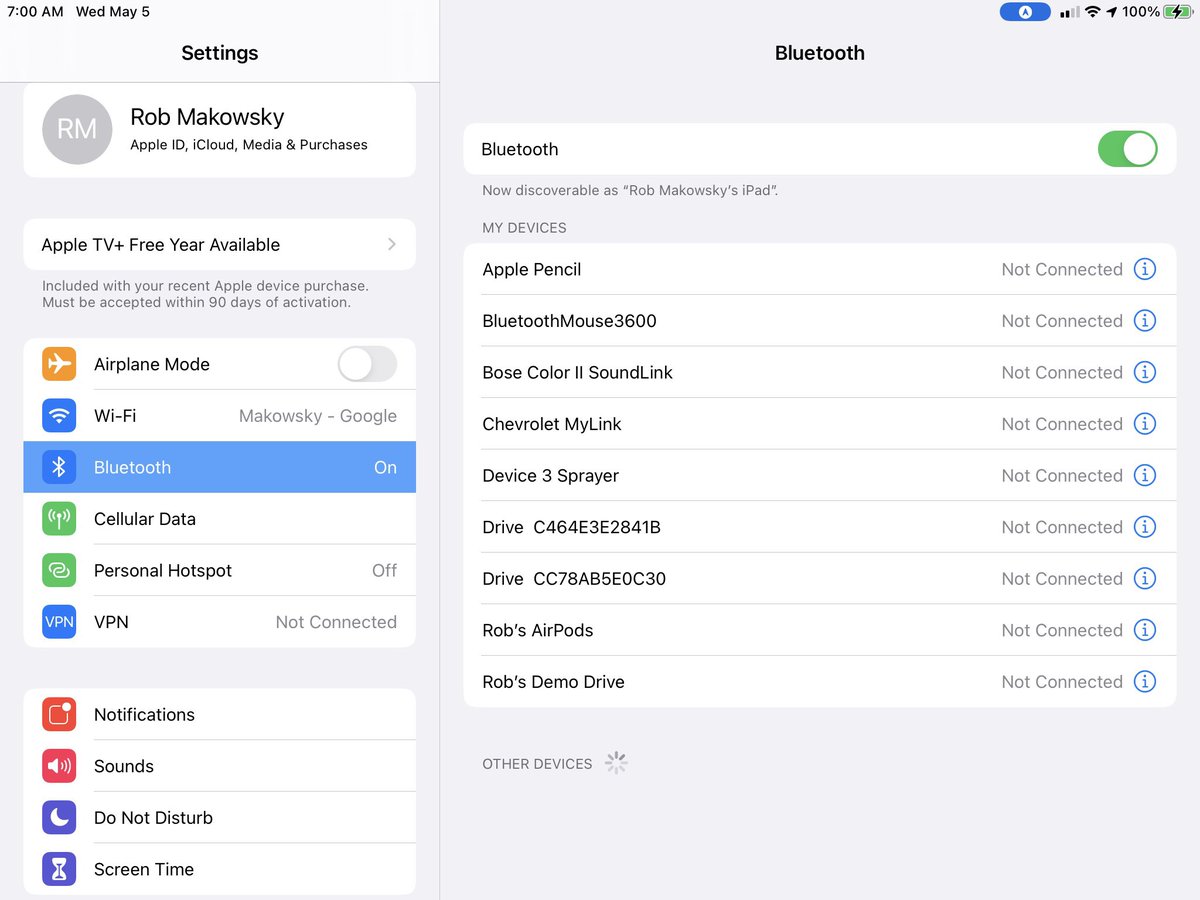The image size is (1200, 900).
Task: Tap the Sounds speaker icon
Action: 59,766
